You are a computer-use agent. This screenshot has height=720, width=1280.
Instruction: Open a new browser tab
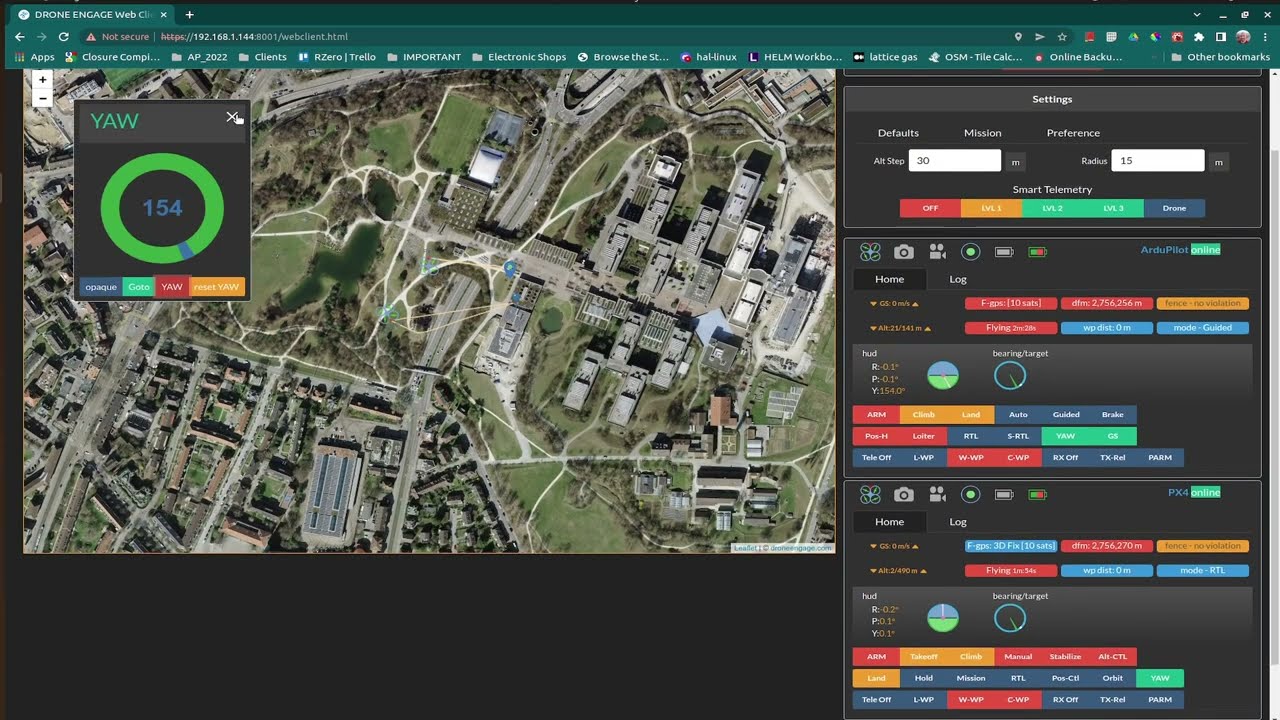pyautogui.click(x=189, y=15)
